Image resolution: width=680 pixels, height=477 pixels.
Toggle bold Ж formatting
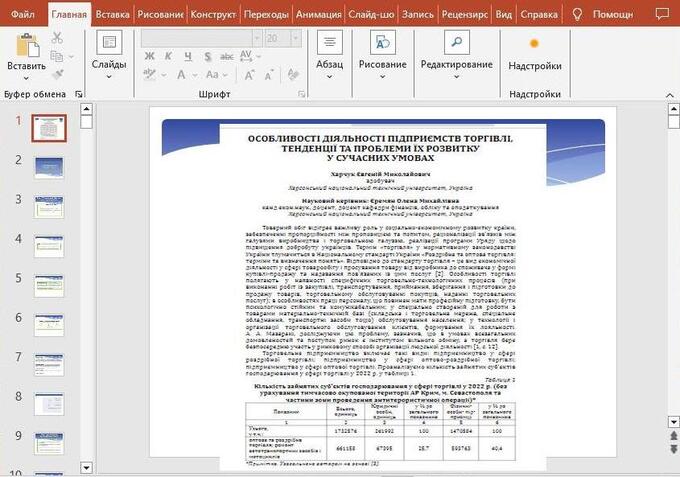148,55
